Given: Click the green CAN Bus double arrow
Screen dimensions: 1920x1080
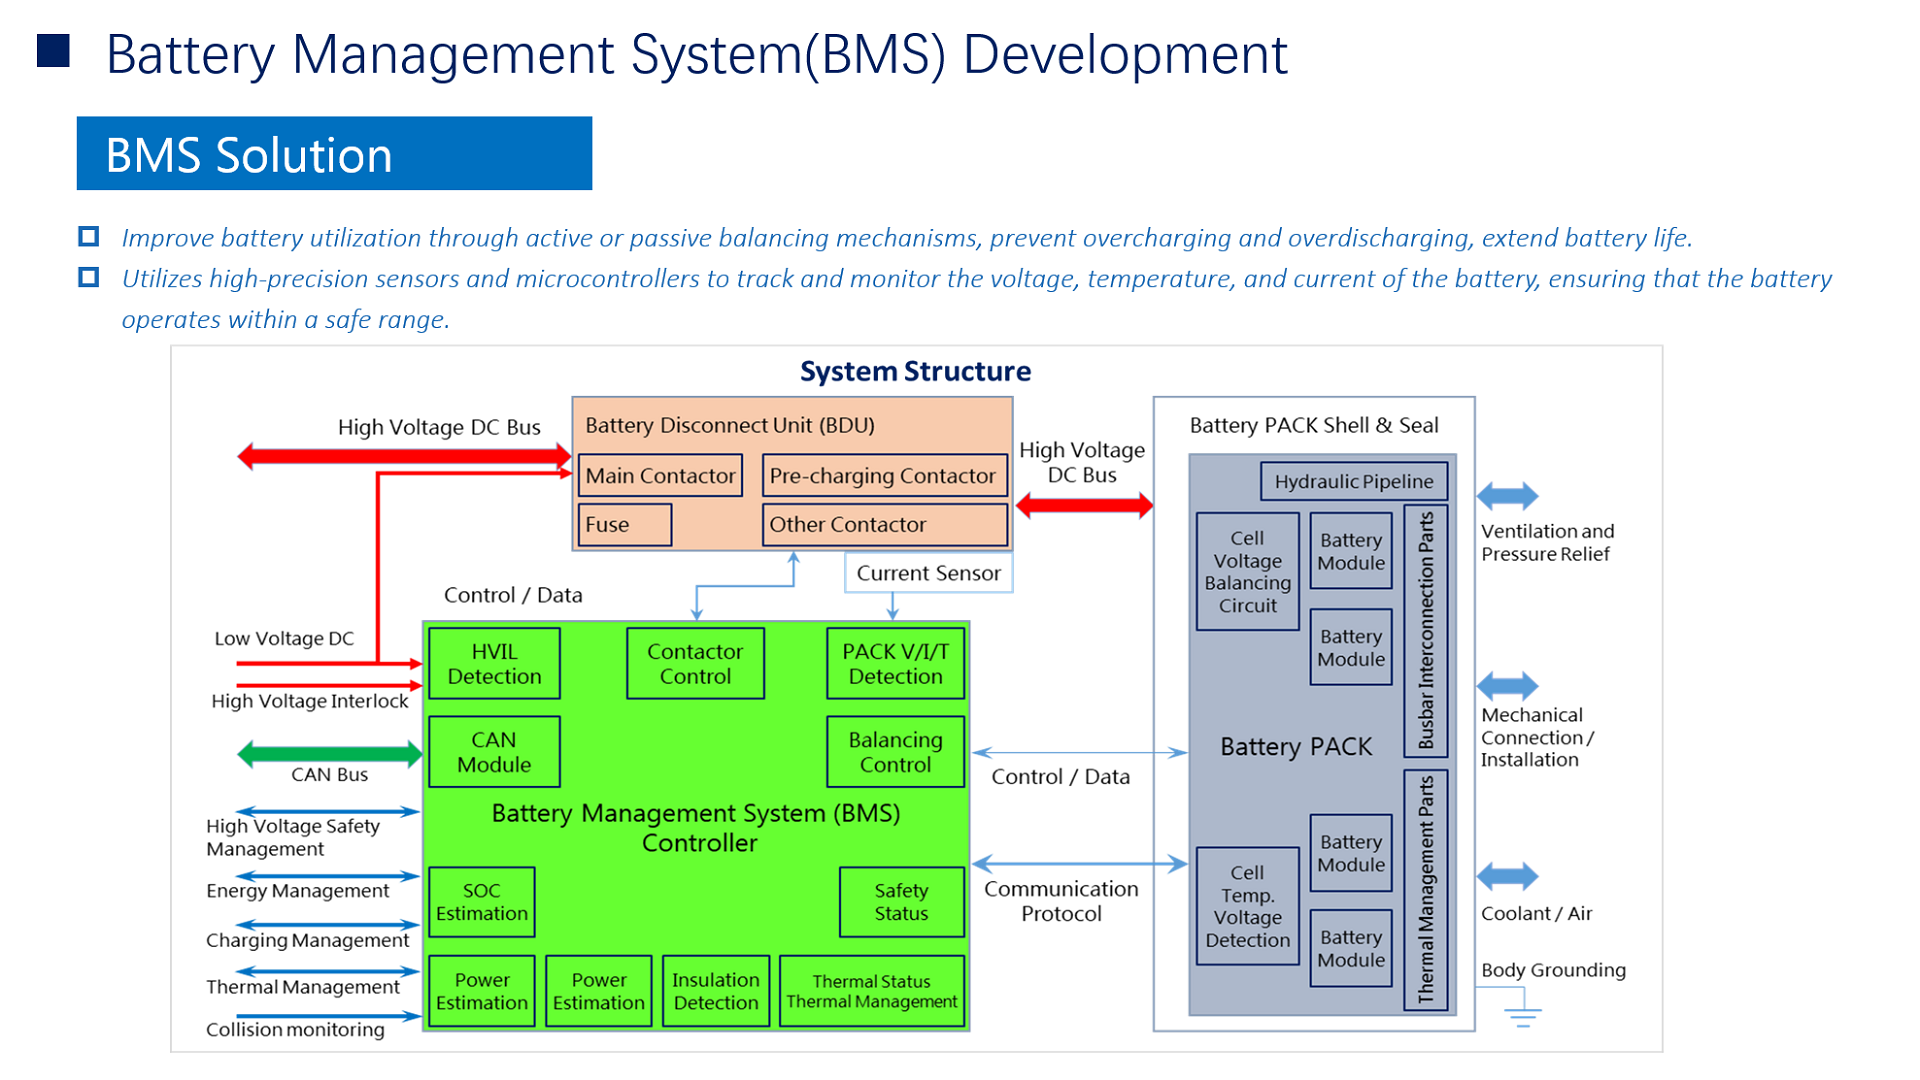Looking at the screenshot, I should pyautogui.click(x=330, y=753).
